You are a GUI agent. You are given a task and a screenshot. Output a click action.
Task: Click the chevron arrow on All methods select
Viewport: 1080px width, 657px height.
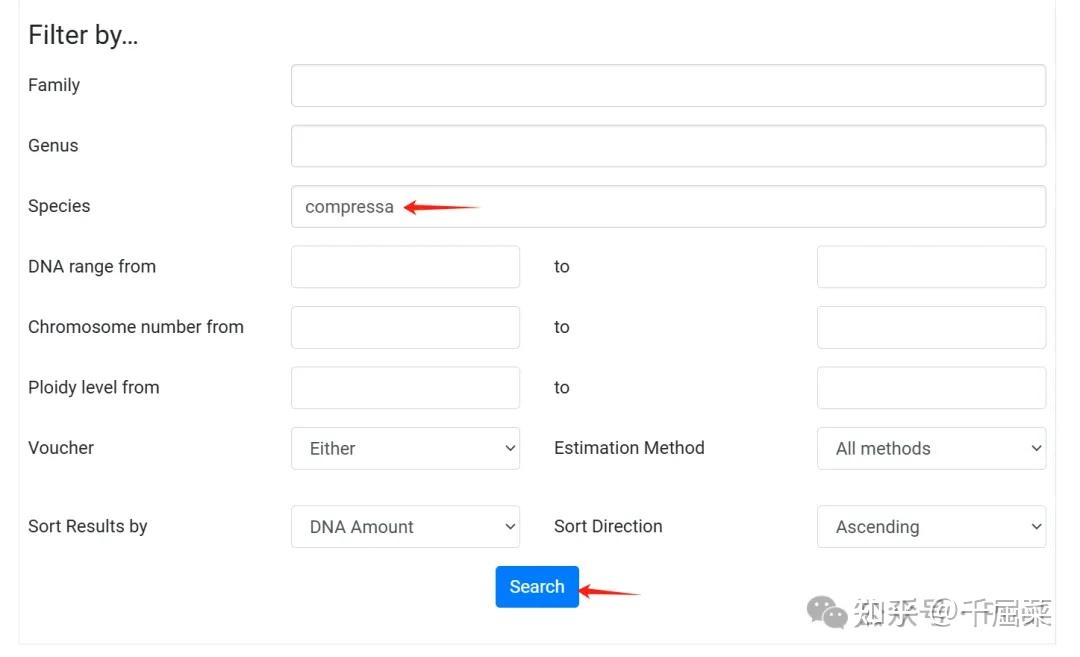(1036, 448)
